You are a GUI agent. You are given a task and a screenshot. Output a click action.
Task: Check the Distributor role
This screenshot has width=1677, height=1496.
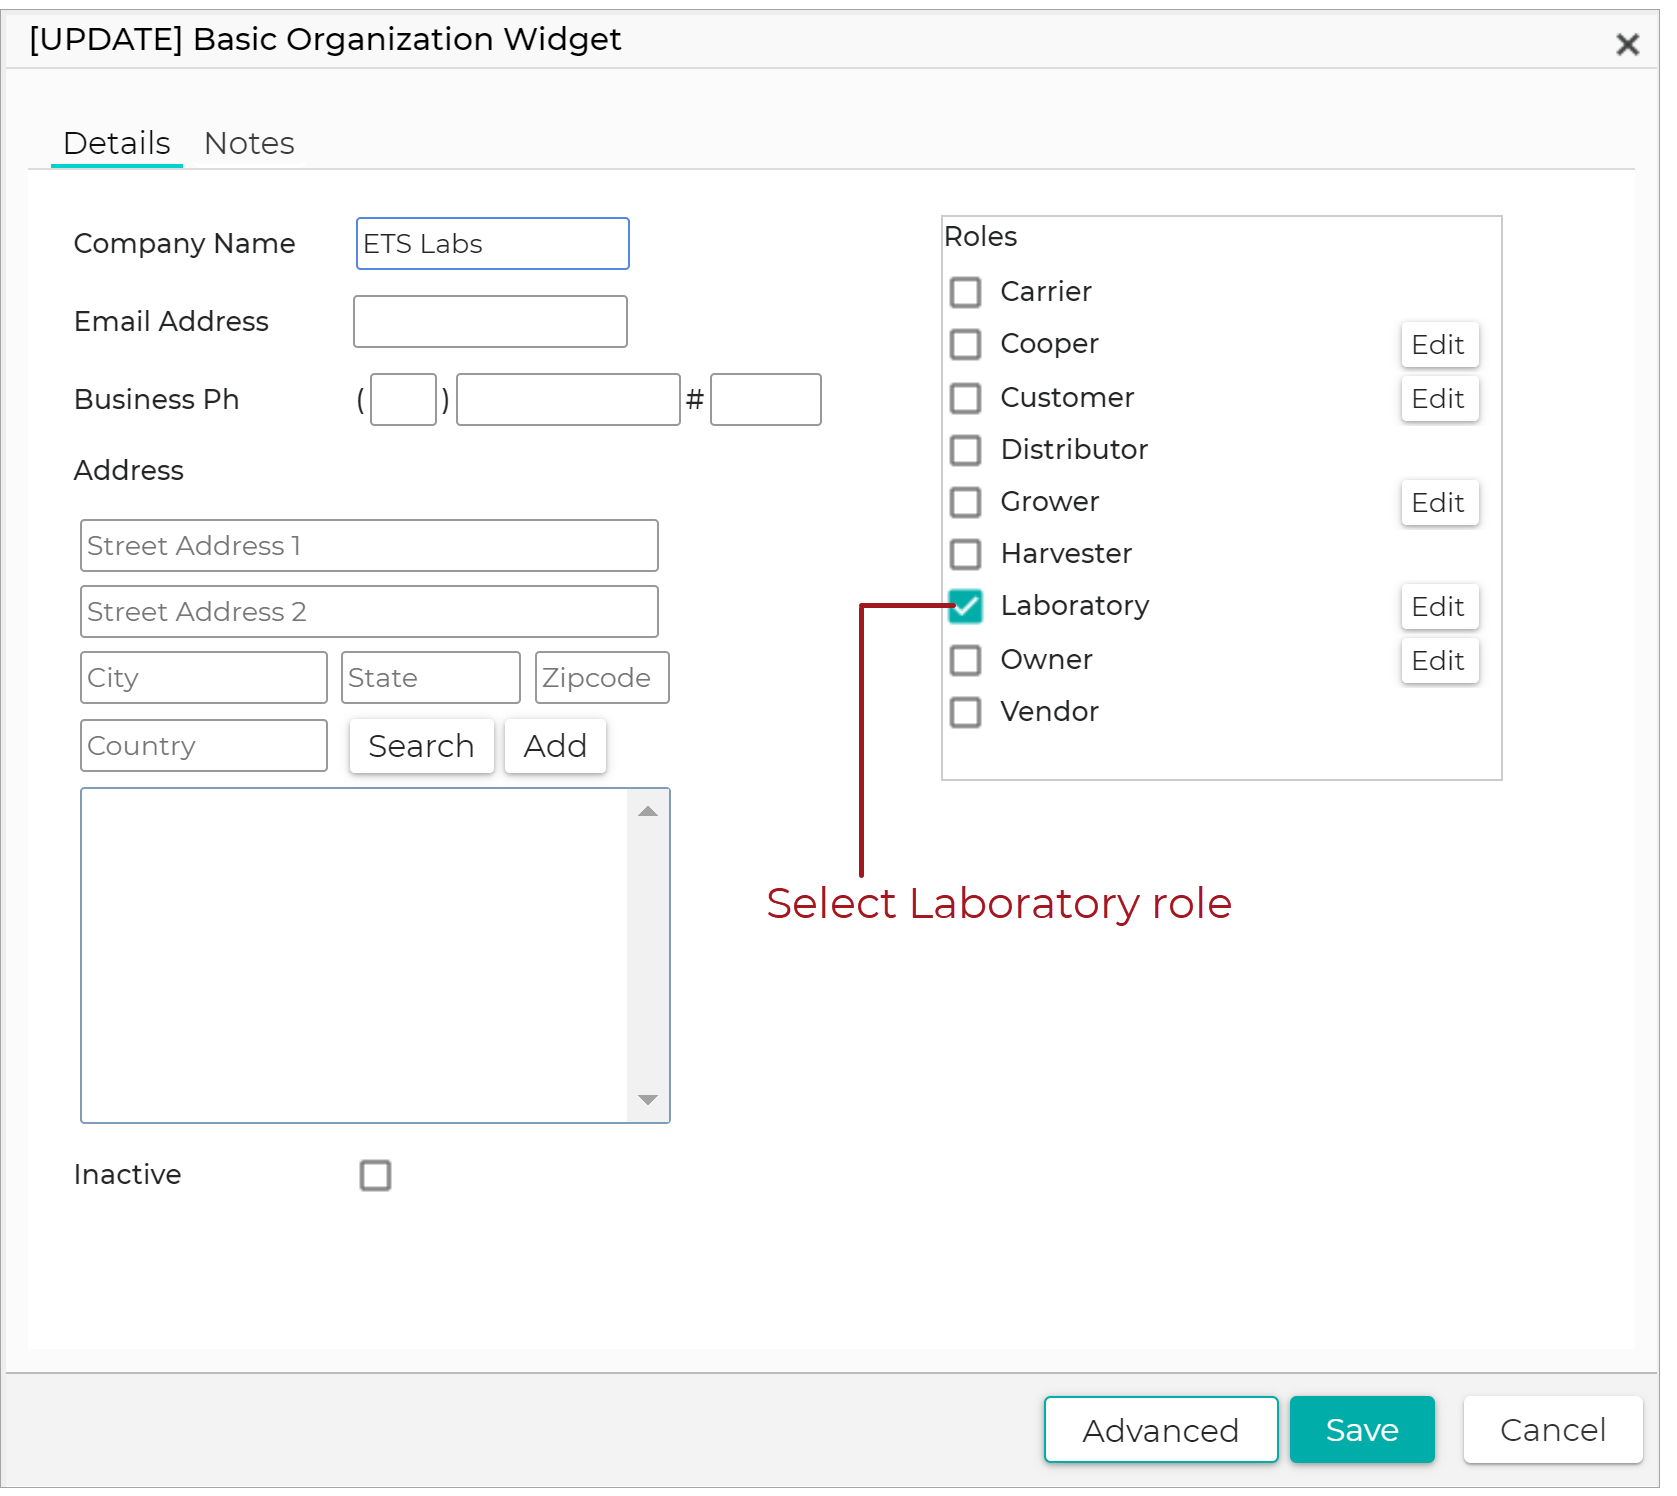pyautogui.click(x=965, y=450)
